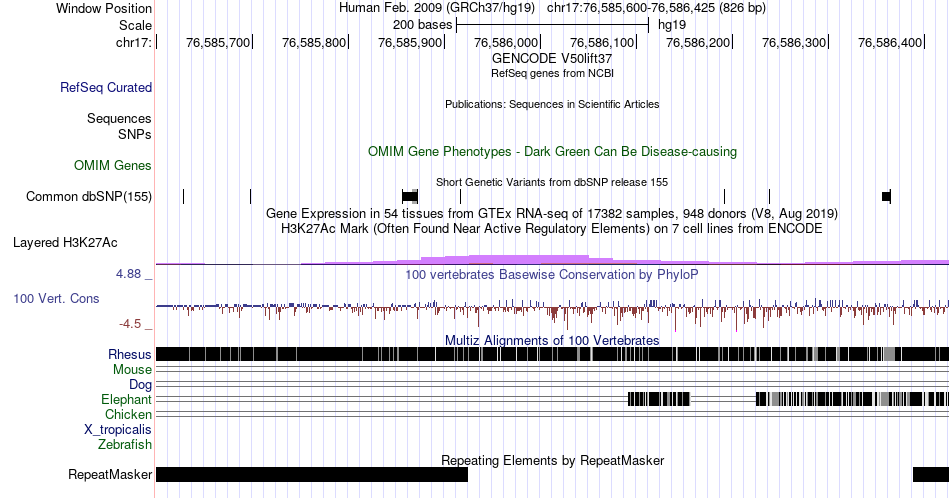Click 'Publications: Sequences in Scientific Articles' title
The height and width of the screenshot is (498, 950).
552,104
